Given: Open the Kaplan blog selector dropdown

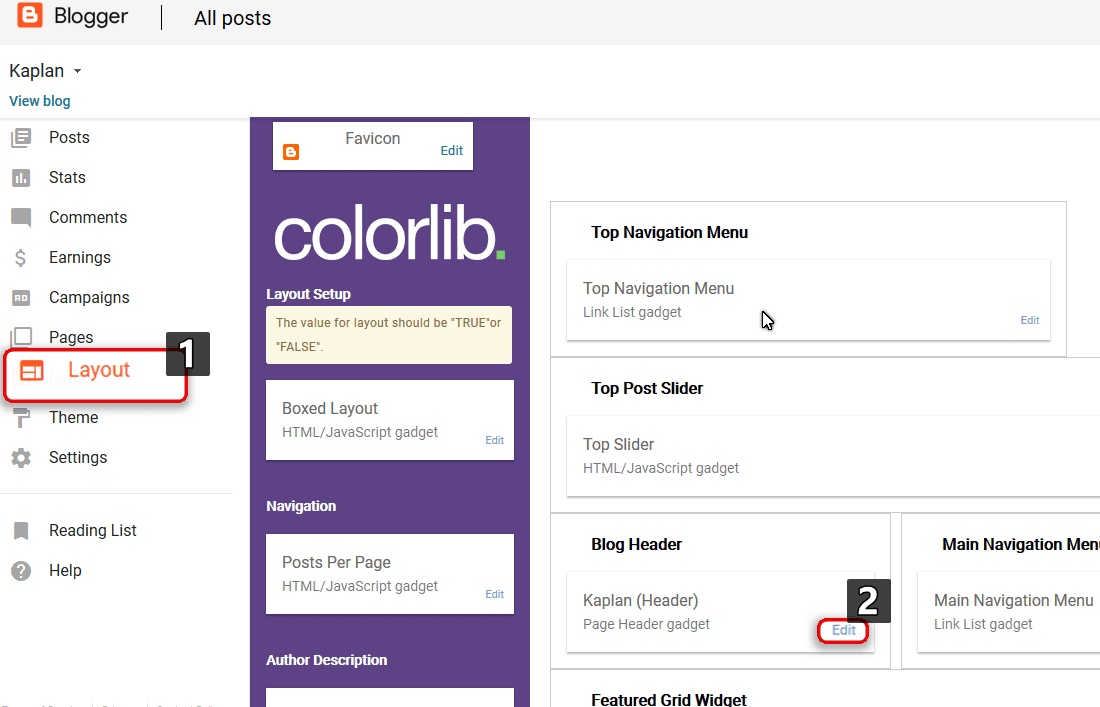Looking at the screenshot, I should (45, 70).
